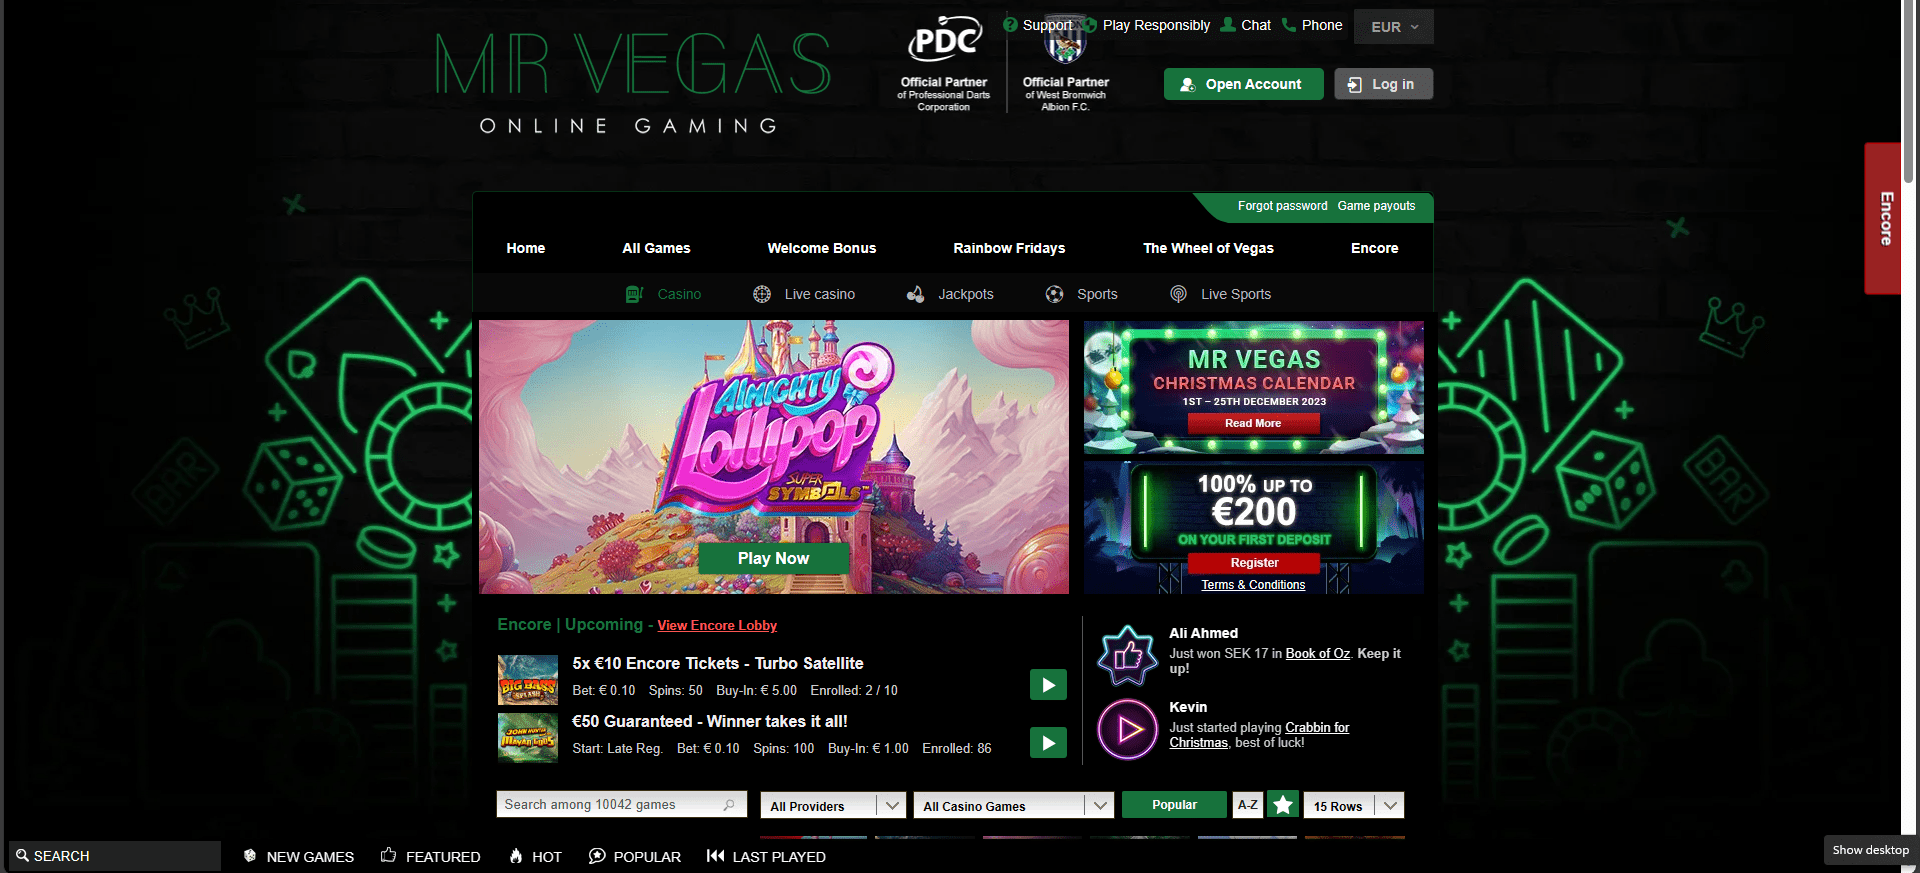
Task: Click the Search among games field
Action: [621, 804]
